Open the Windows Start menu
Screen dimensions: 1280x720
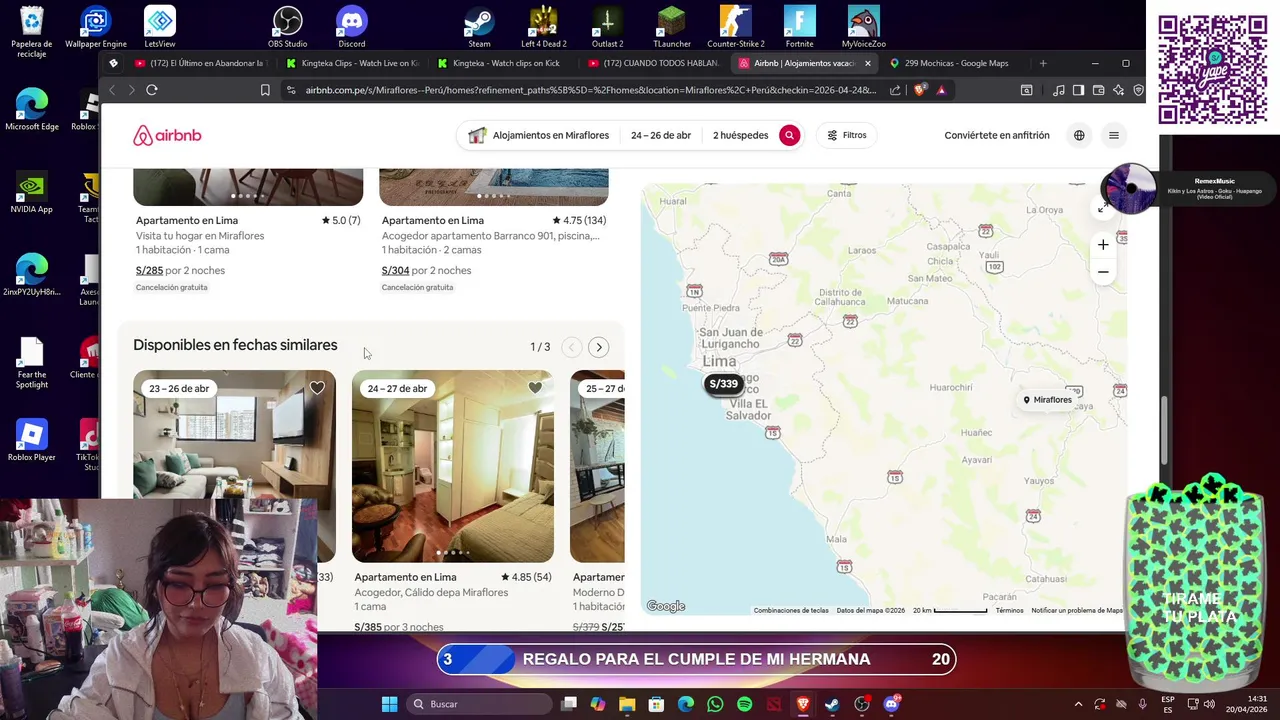pos(389,704)
